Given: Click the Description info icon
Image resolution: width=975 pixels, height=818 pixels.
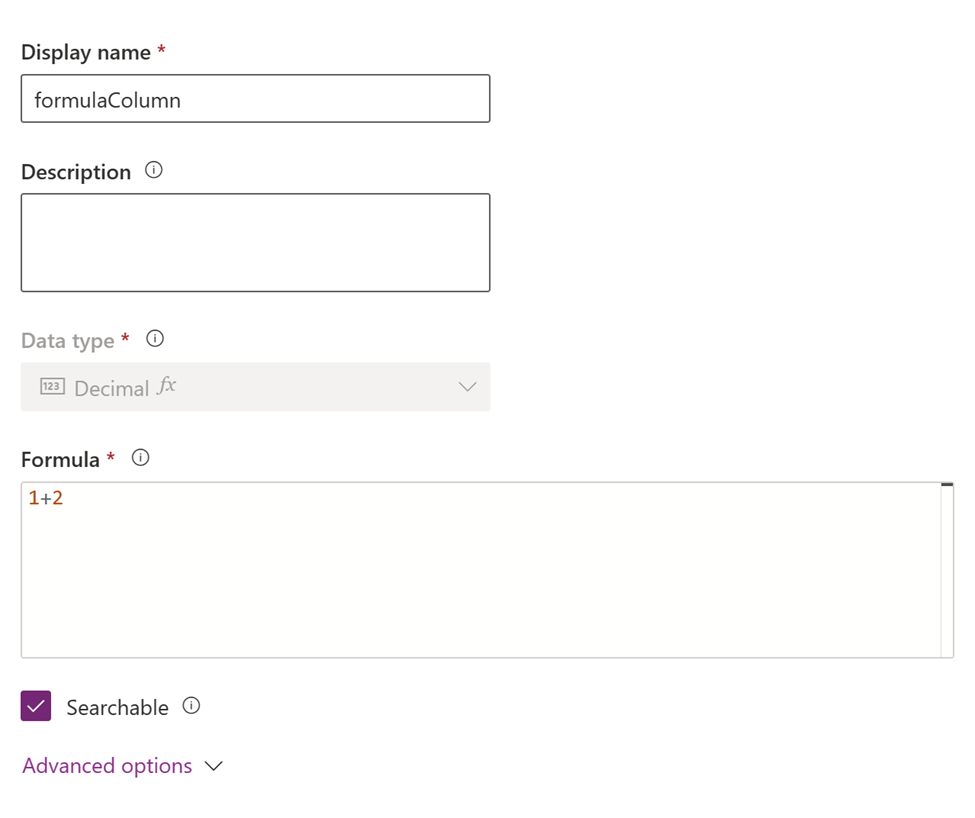Looking at the screenshot, I should (x=153, y=170).
